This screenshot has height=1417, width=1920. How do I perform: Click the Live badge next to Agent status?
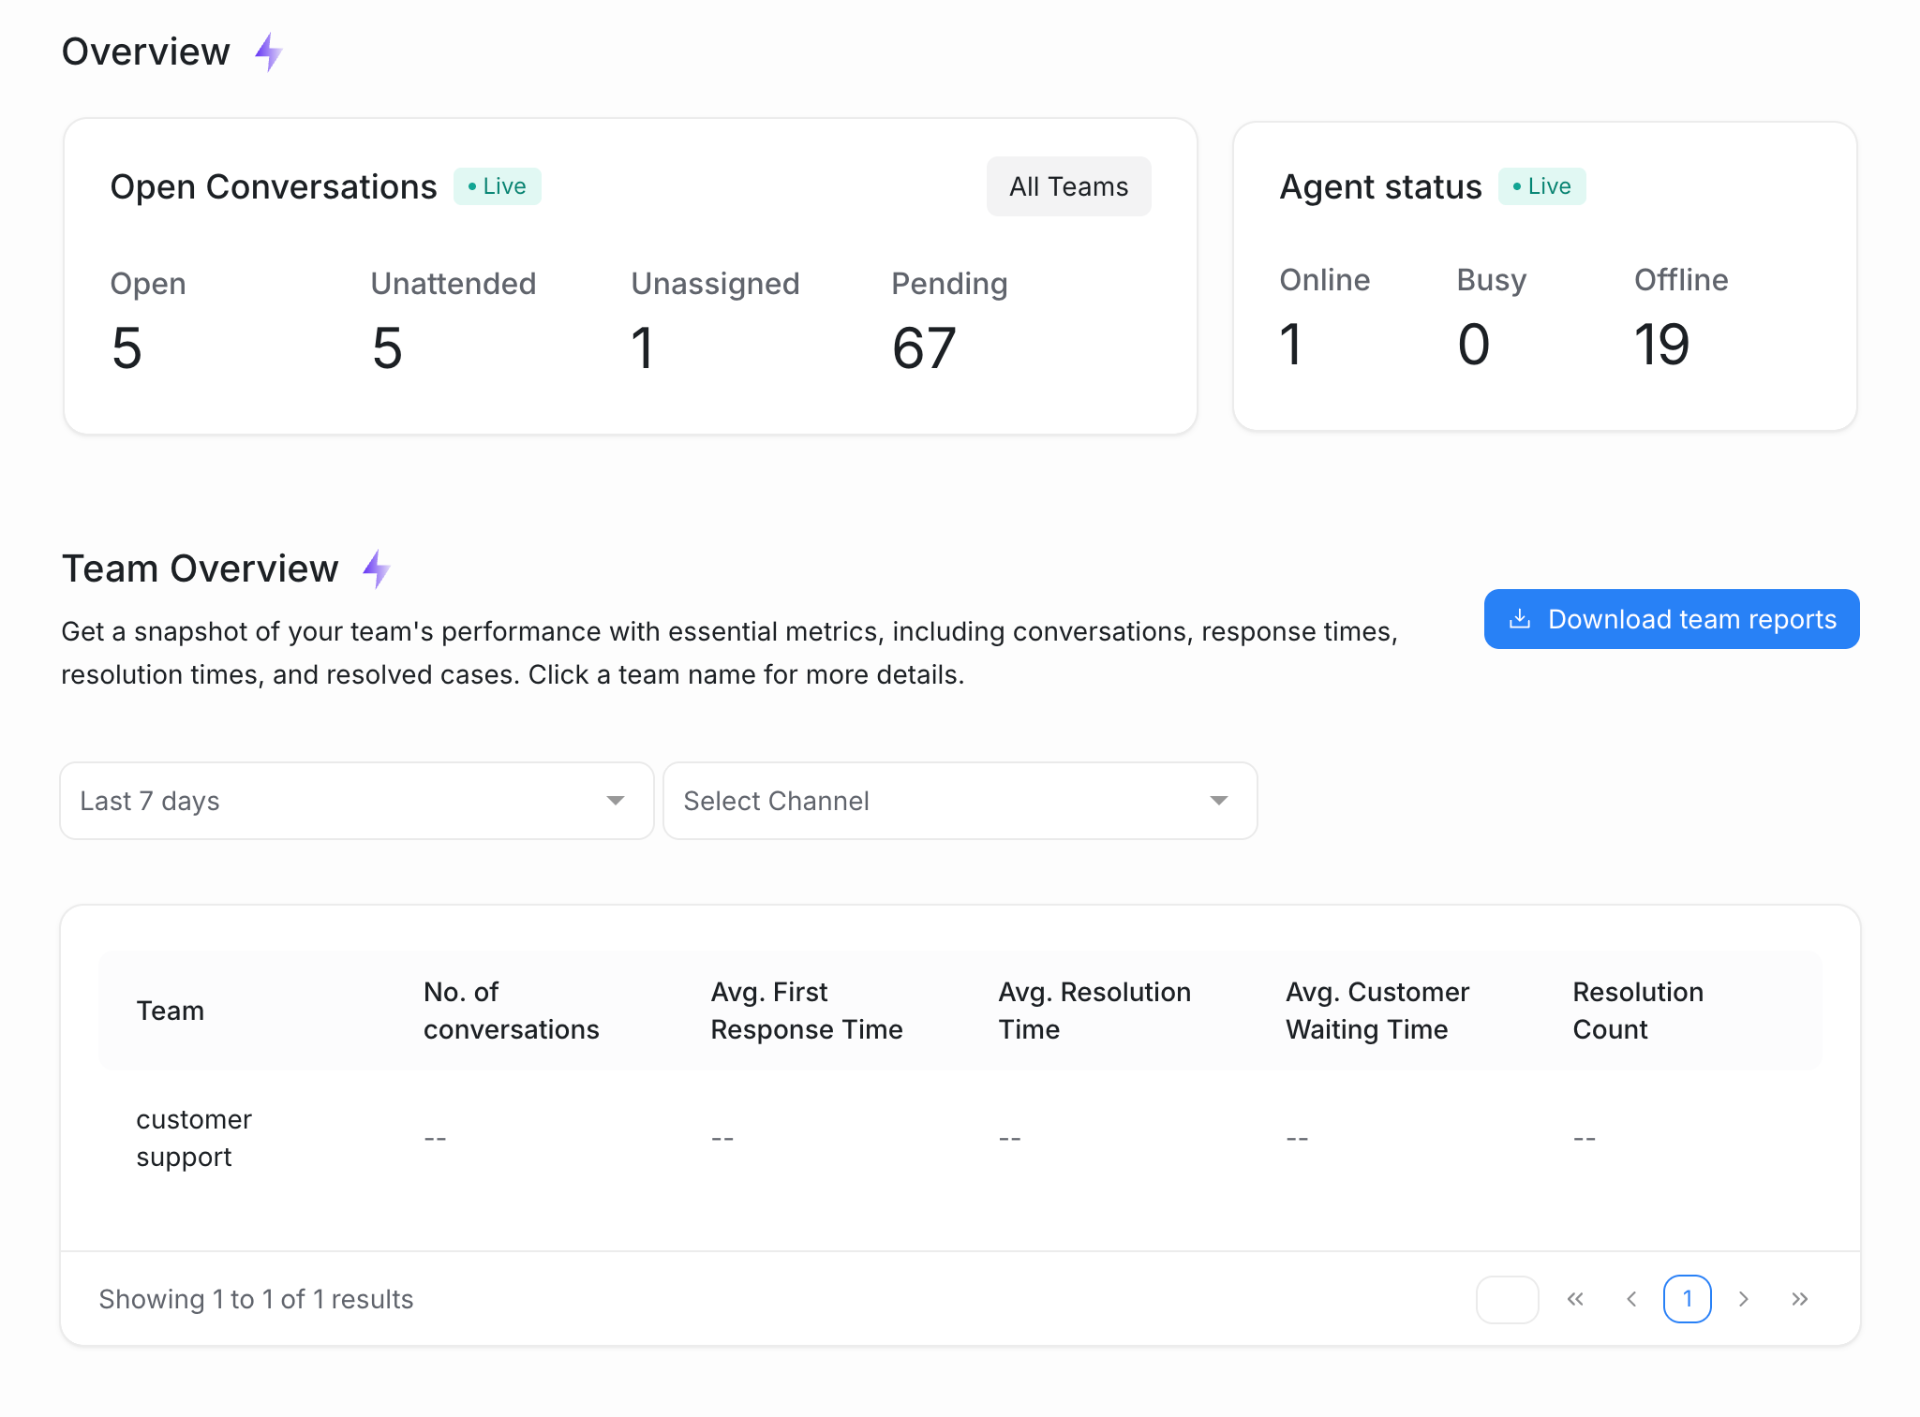click(1541, 186)
